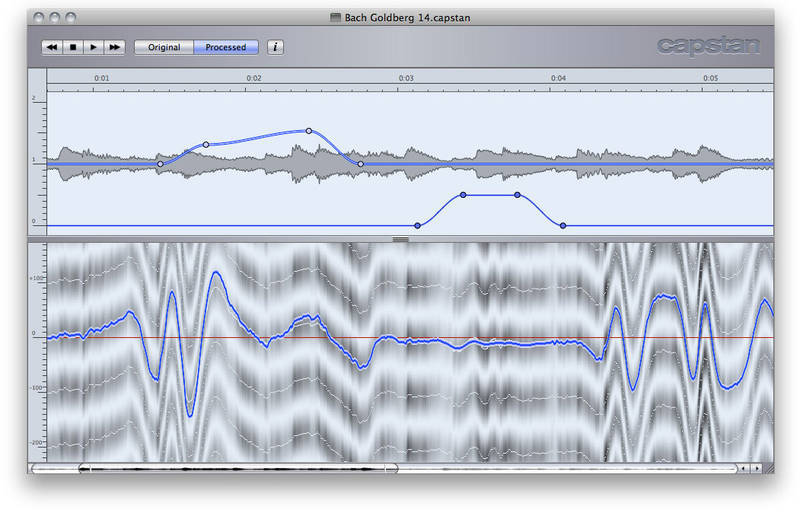Viewport: 800px width, 513px height.
Task: Switch monitoring to Original audio
Action: point(164,47)
